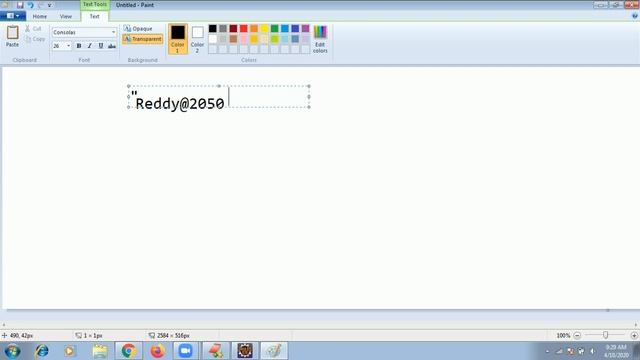Expand the Quick Access Toolbar customize arrow
The image size is (640, 360).
pos(50,5)
